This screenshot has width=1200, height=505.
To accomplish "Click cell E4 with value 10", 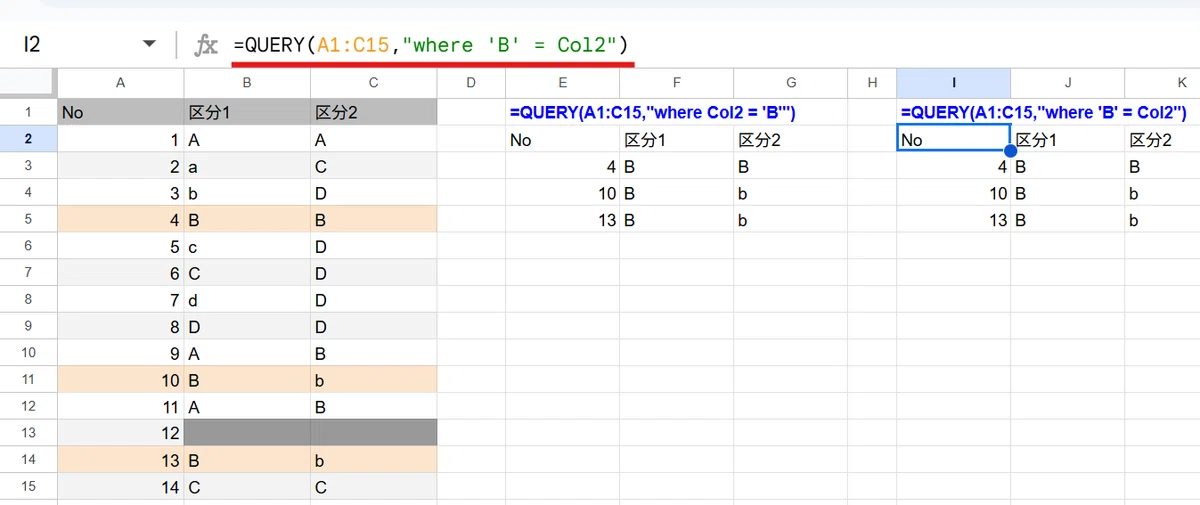I will [x=562, y=193].
